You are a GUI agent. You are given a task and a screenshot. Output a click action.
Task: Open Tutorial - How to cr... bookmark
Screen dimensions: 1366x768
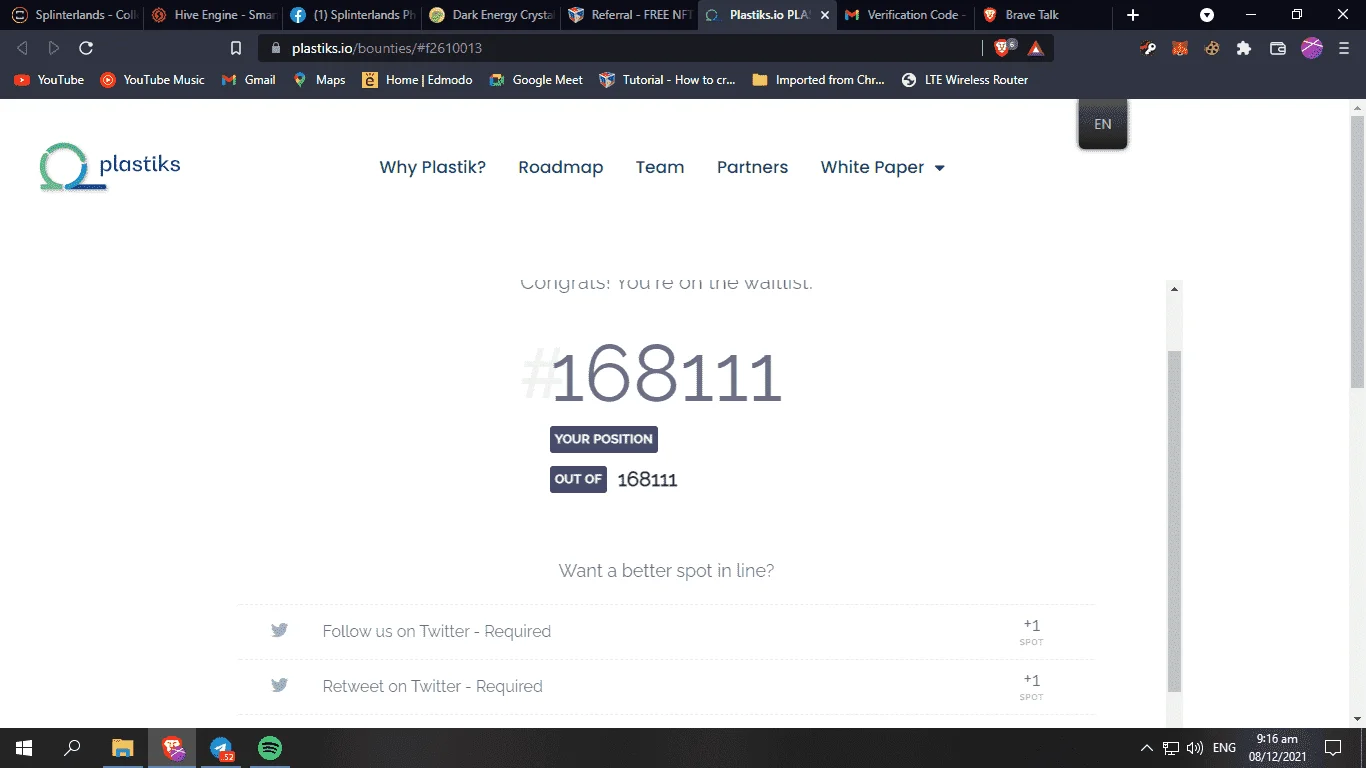(667, 80)
